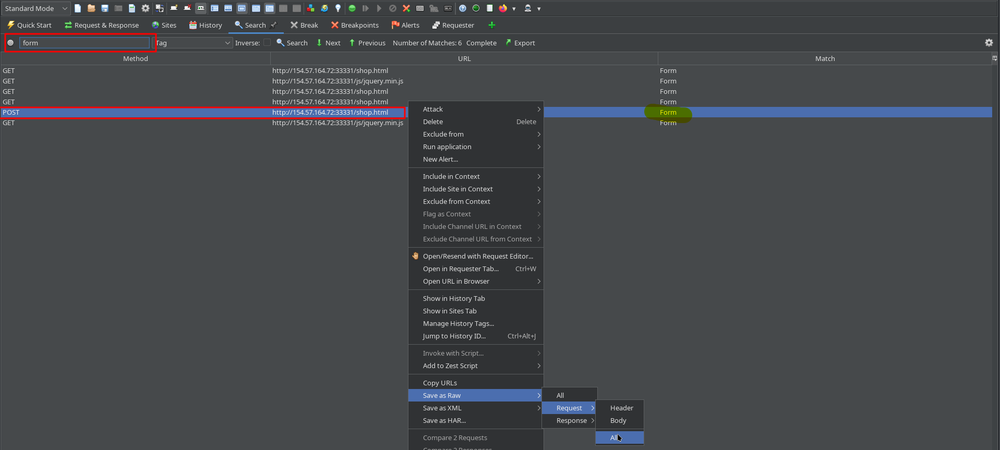Image resolution: width=1000 pixels, height=450 pixels.
Task: Expand the Include in Context submenu
Action: (x=475, y=176)
